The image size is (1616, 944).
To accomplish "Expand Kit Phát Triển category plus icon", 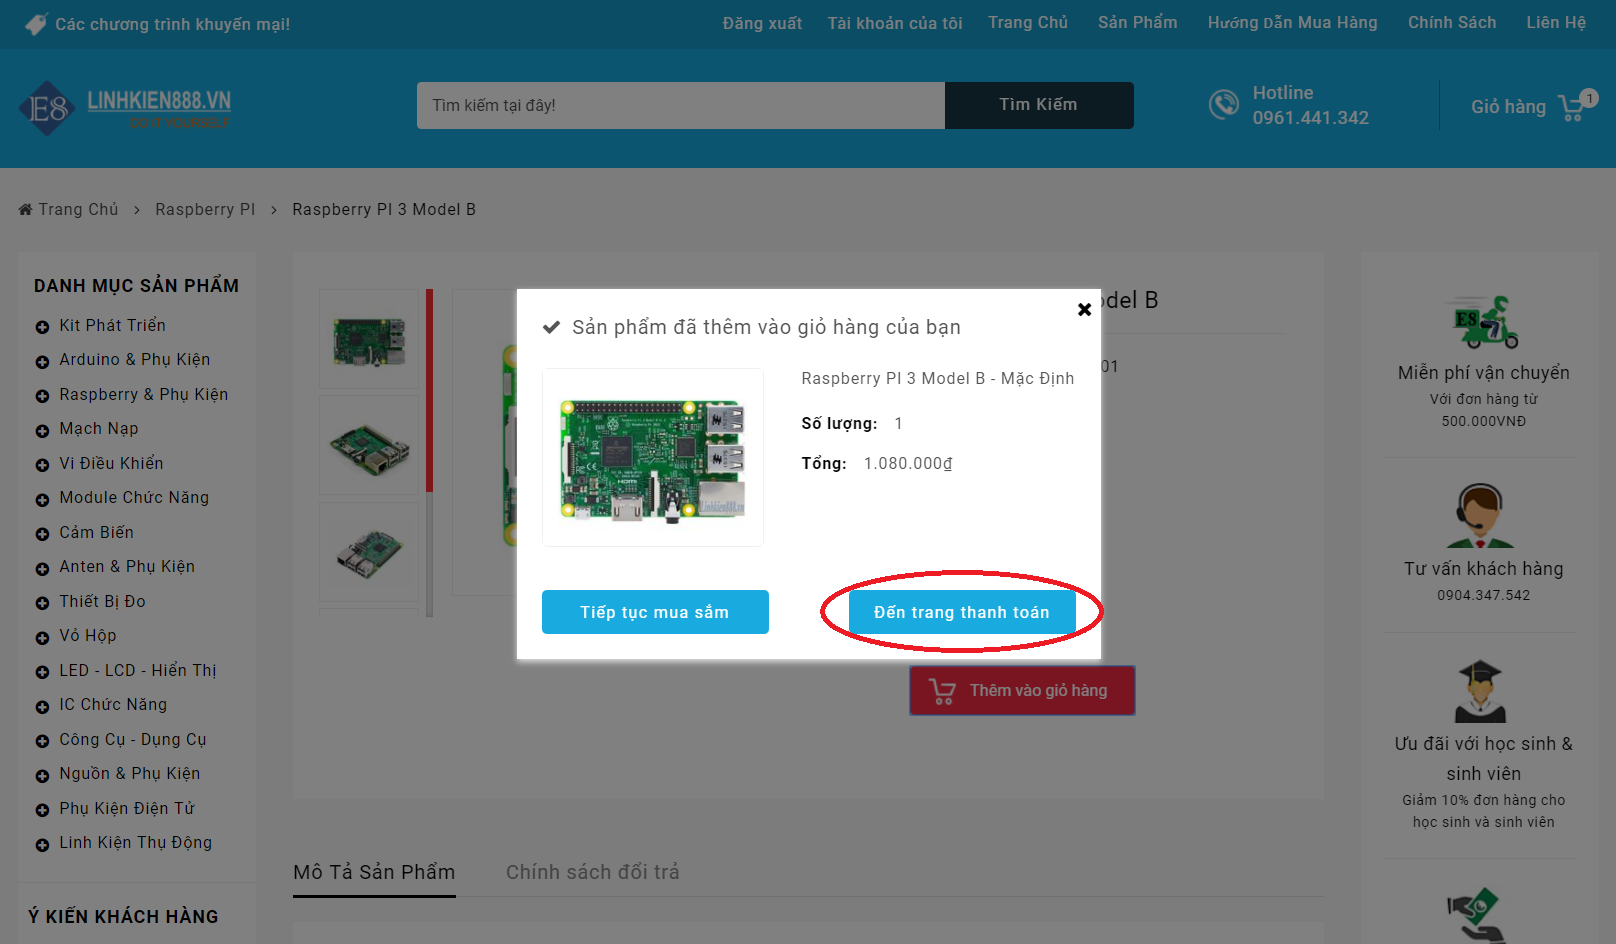I will (42, 327).
